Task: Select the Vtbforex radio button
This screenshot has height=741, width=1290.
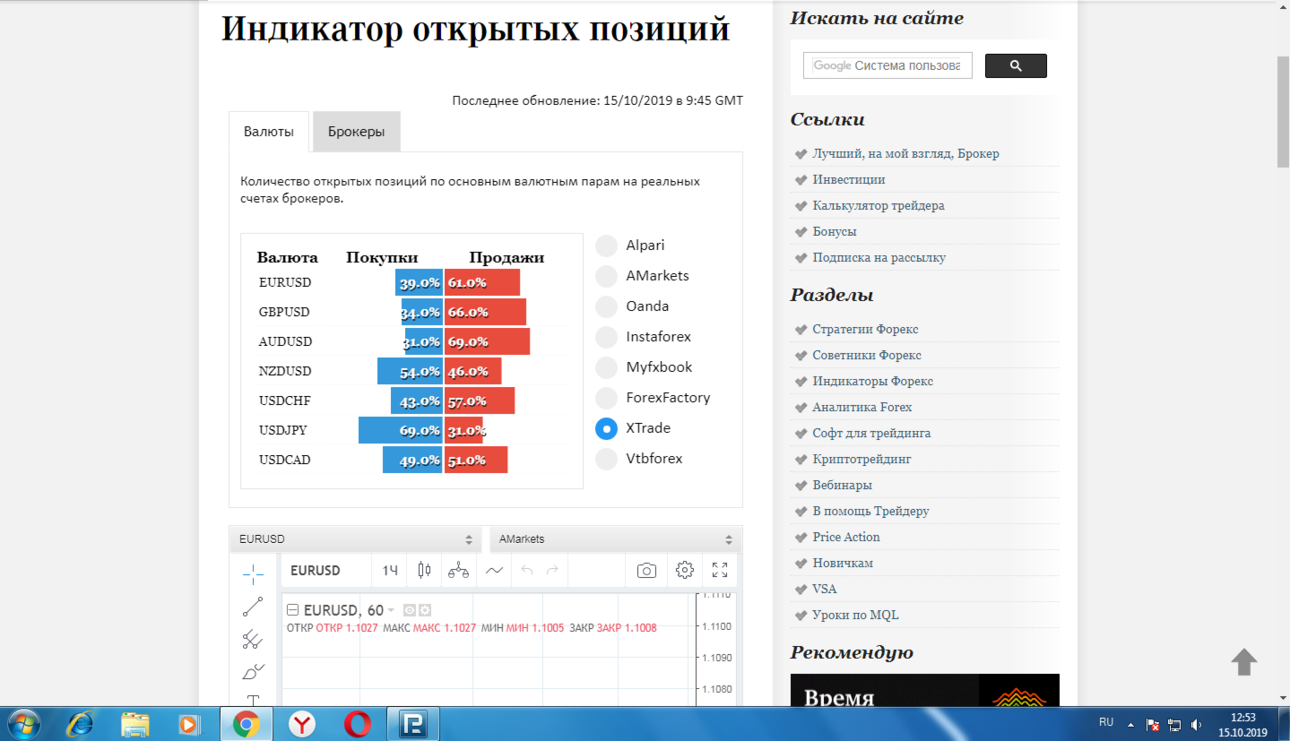Action: pyautogui.click(x=606, y=459)
